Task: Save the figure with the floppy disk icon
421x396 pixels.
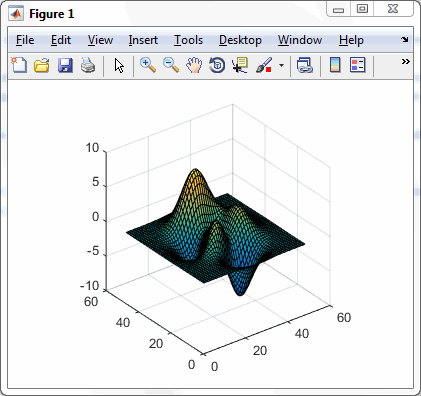Action: [65, 65]
